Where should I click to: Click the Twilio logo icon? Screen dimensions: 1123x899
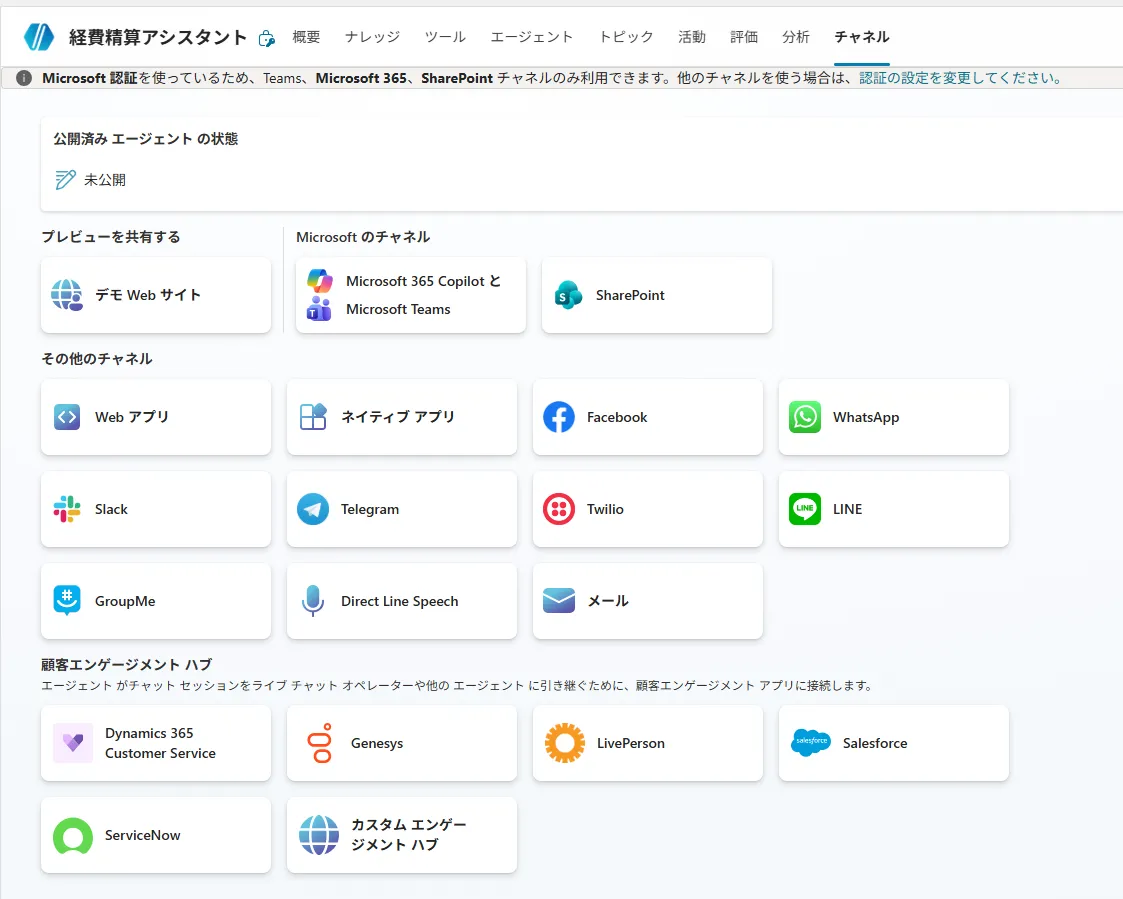tap(559, 509)
